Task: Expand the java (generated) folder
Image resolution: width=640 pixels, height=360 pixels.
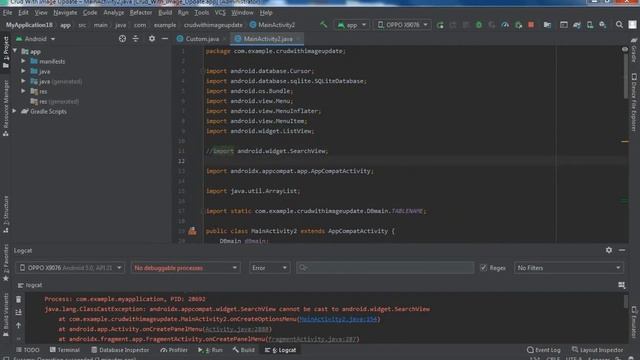Action: coord(23,81)
